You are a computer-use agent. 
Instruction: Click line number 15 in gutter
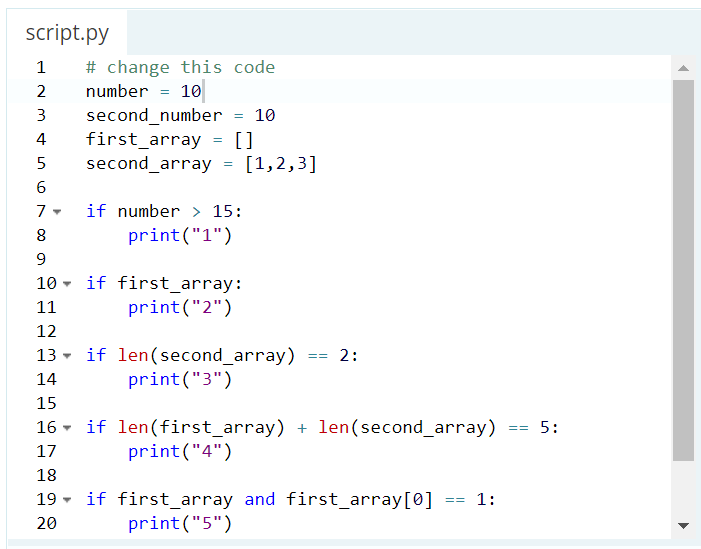46,403
